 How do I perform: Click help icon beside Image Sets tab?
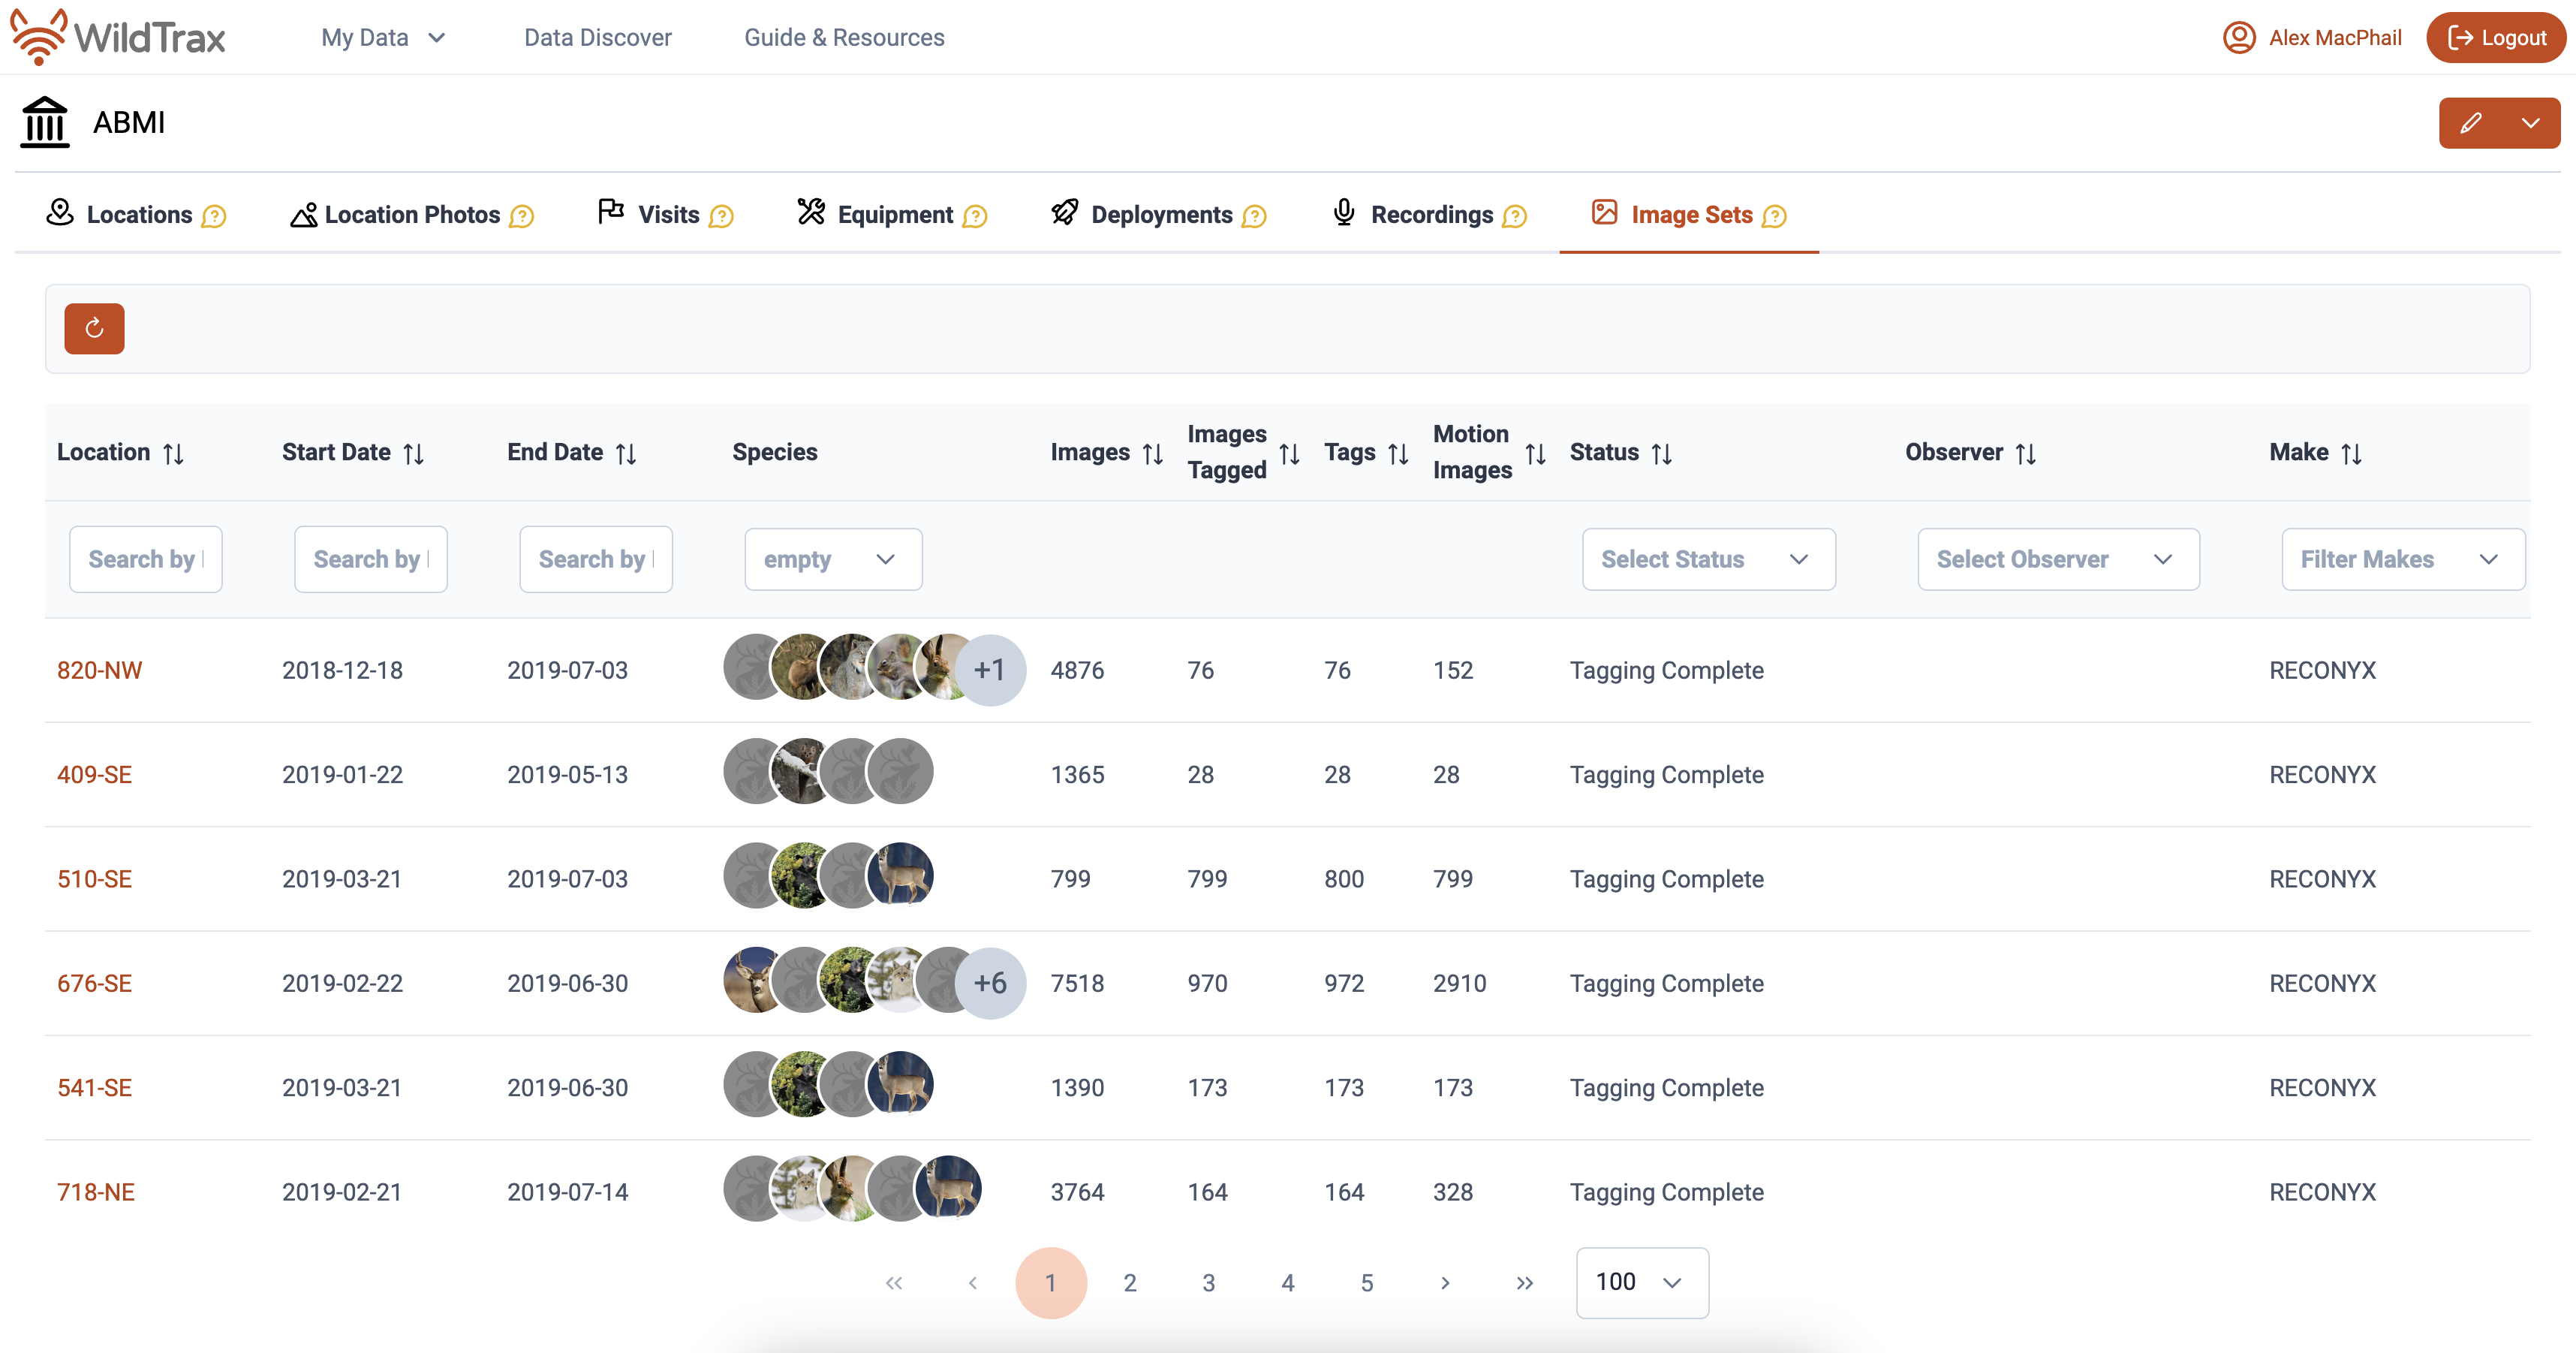coord(1774,216)
